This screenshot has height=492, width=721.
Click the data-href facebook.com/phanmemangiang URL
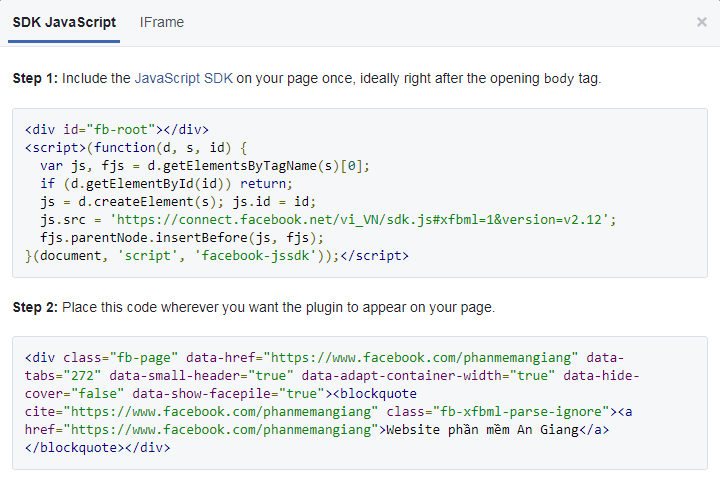(x=420, y=358)
